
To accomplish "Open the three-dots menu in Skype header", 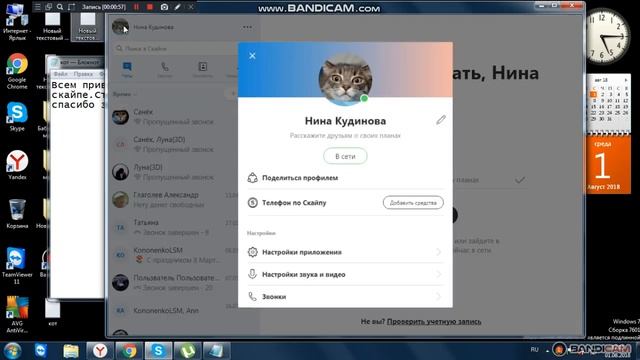I will click(x=247, y=27).
